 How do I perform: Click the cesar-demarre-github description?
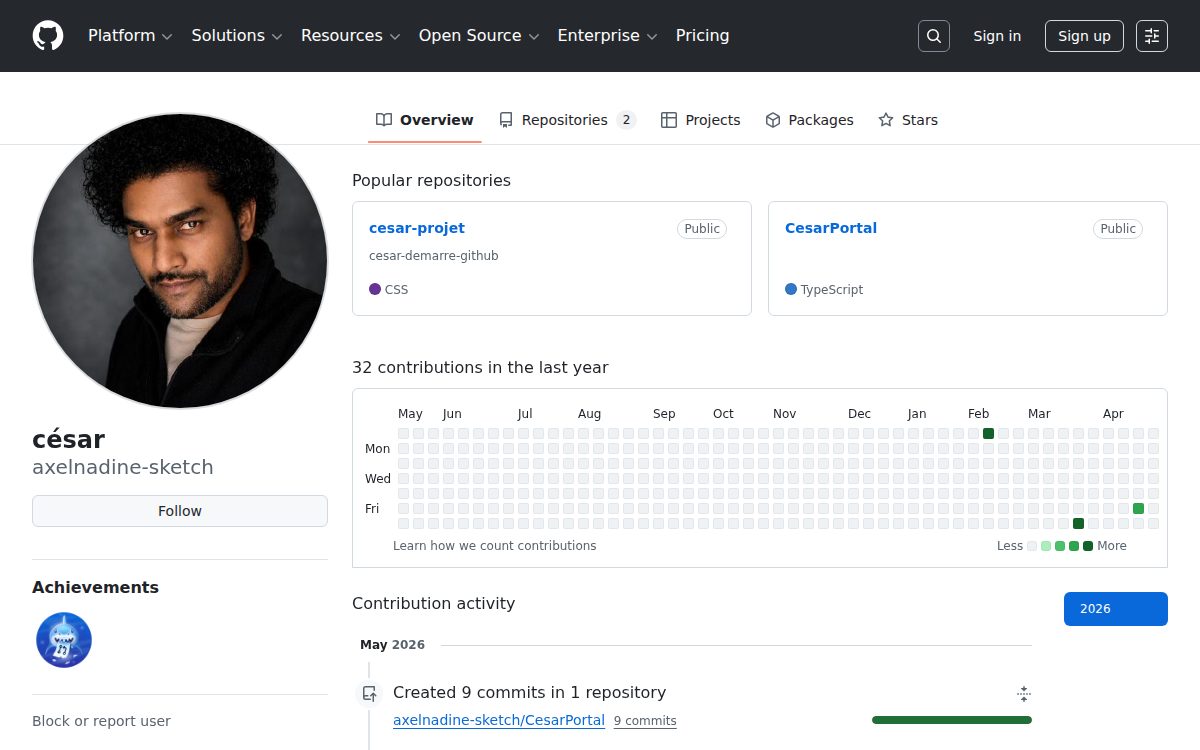(x=434, y=256)
